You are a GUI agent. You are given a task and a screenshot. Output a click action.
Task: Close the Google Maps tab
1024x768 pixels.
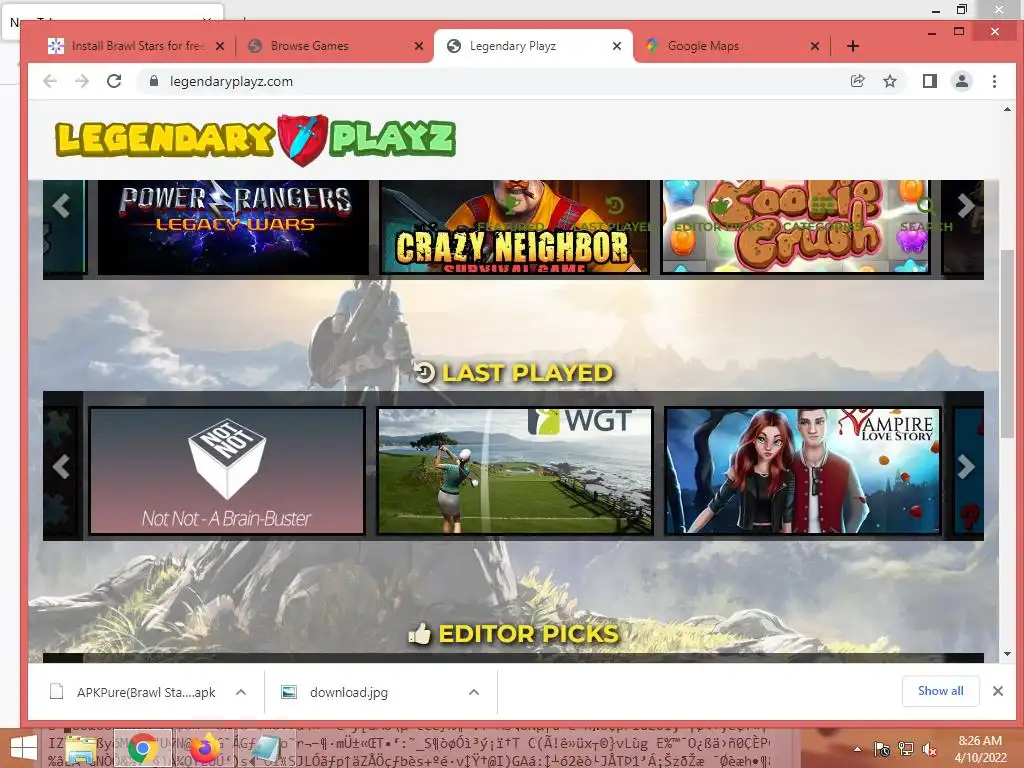pos(814,46)
